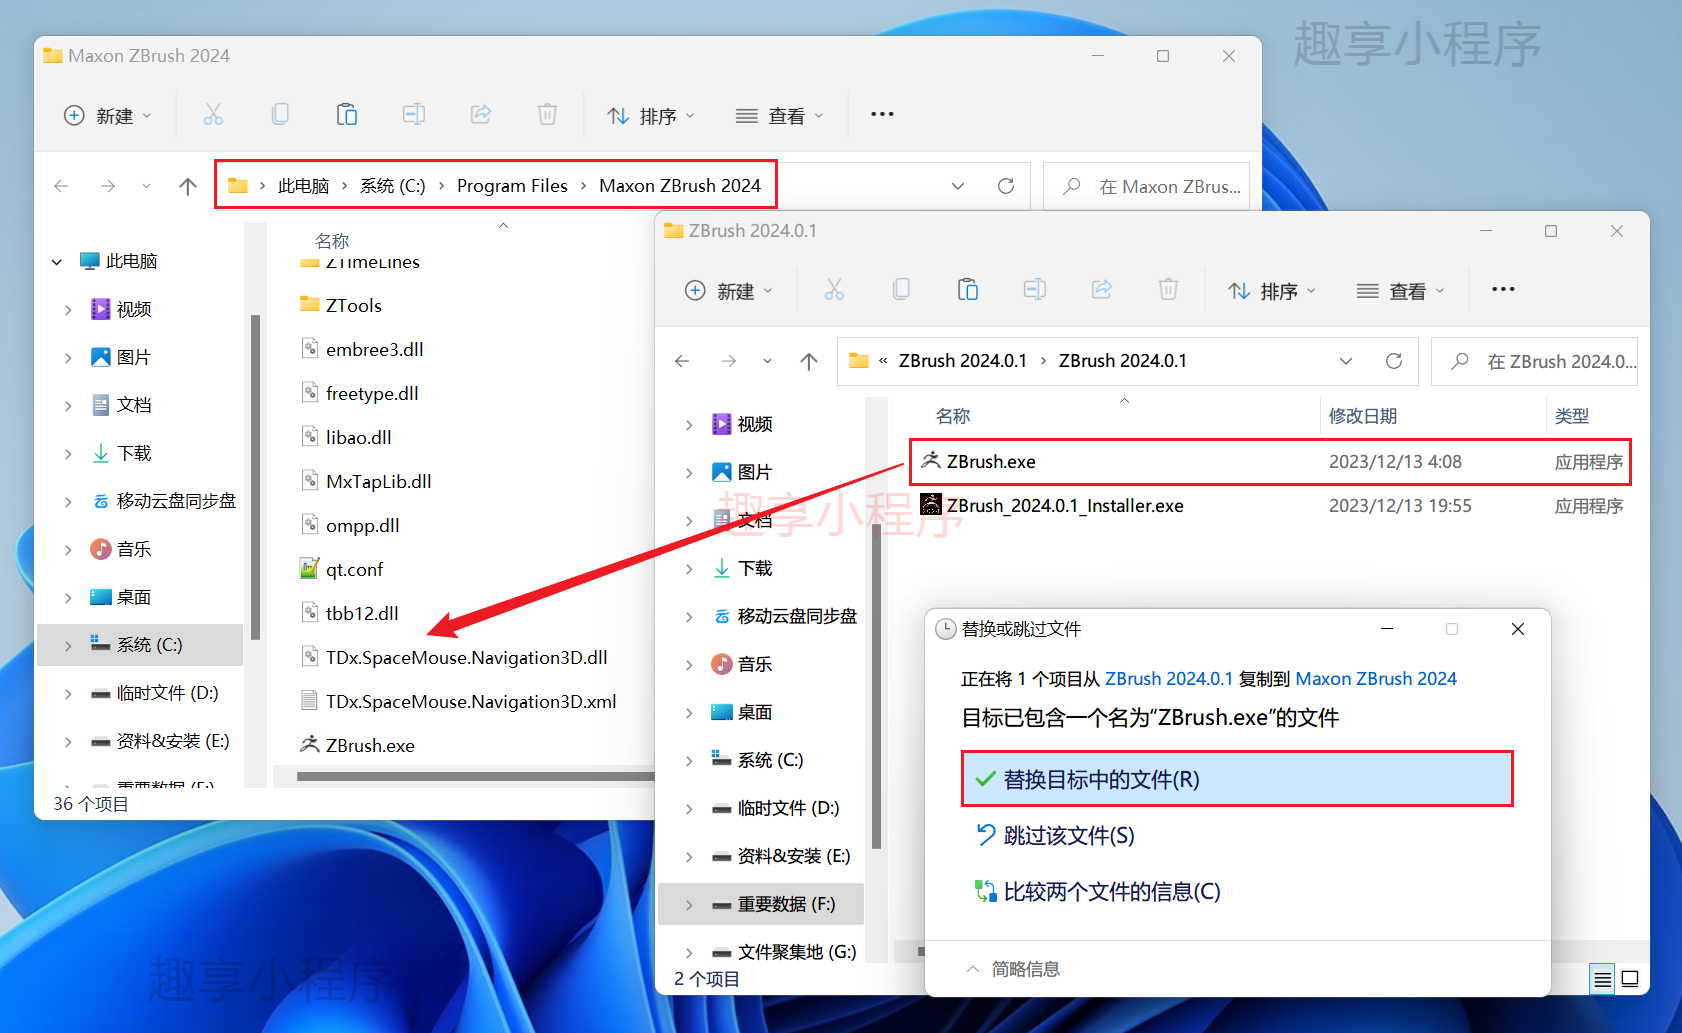Click Delete trash icon in Maxon ZBrush 2024 toolbar
The image size is (1682, 1033).
pyautogui.click(x=547, y=115)
